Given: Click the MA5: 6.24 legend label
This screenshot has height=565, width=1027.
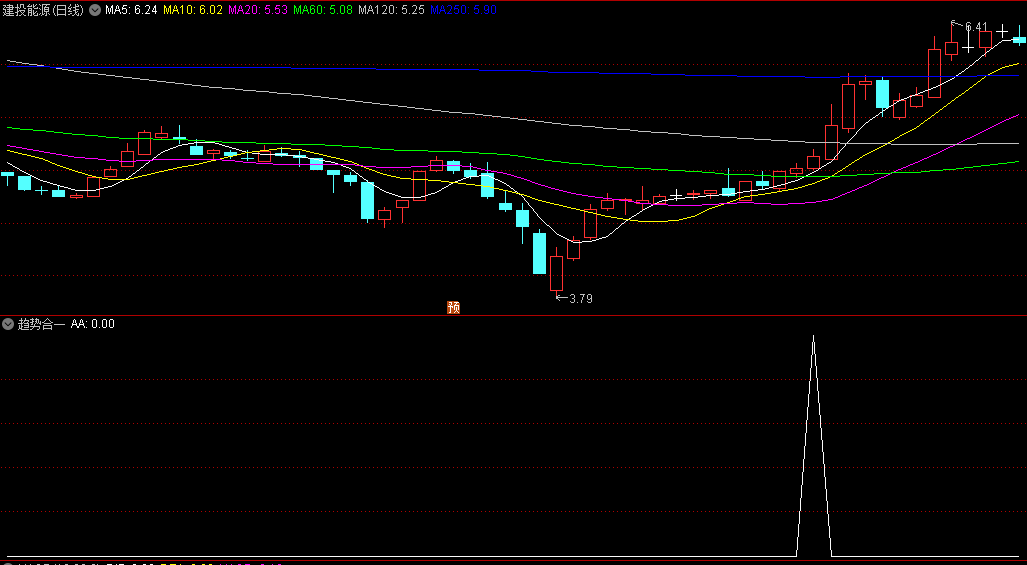Looking at the screenshot, I should 131,10.
